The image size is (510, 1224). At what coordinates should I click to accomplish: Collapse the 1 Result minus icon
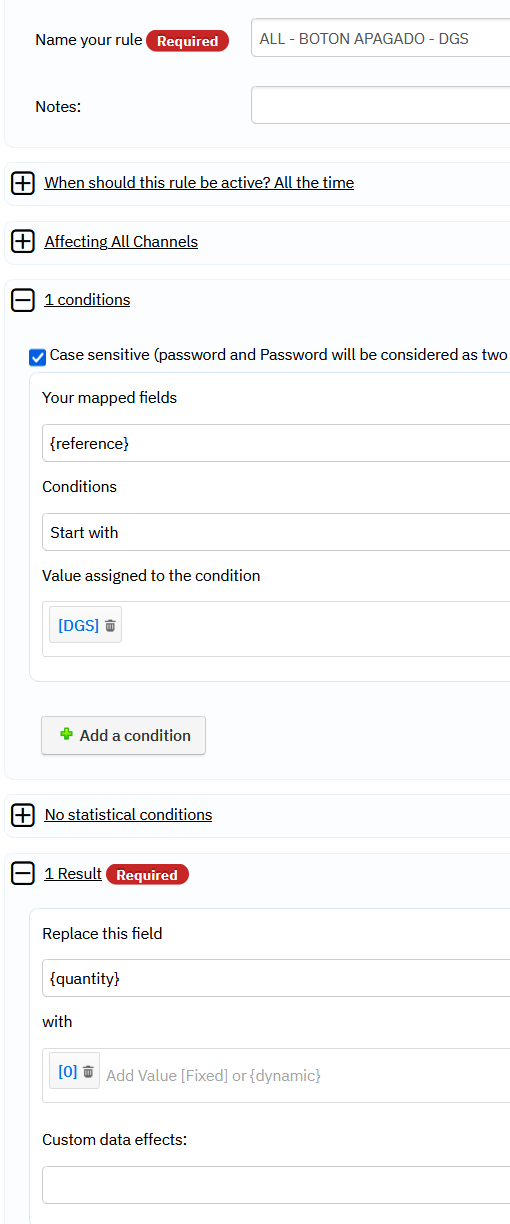tap(23, 874)
